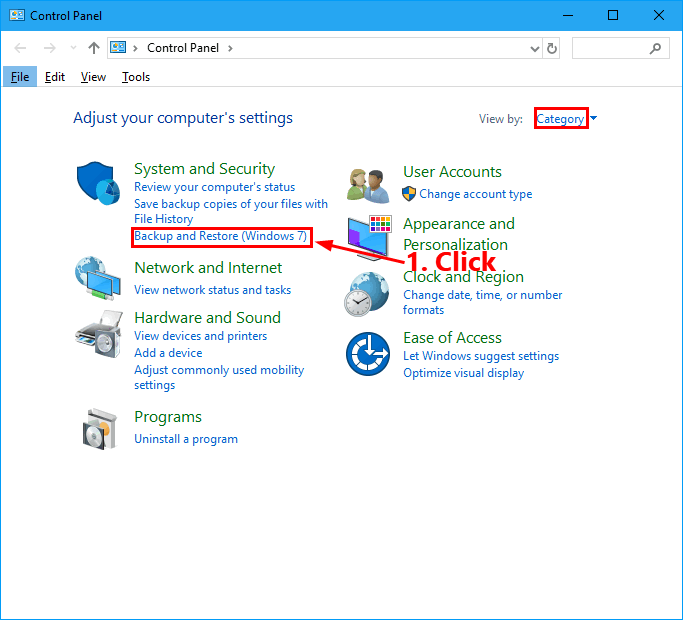
Task: Click the search magnifier icon
Action: click(x=655, y=48)
